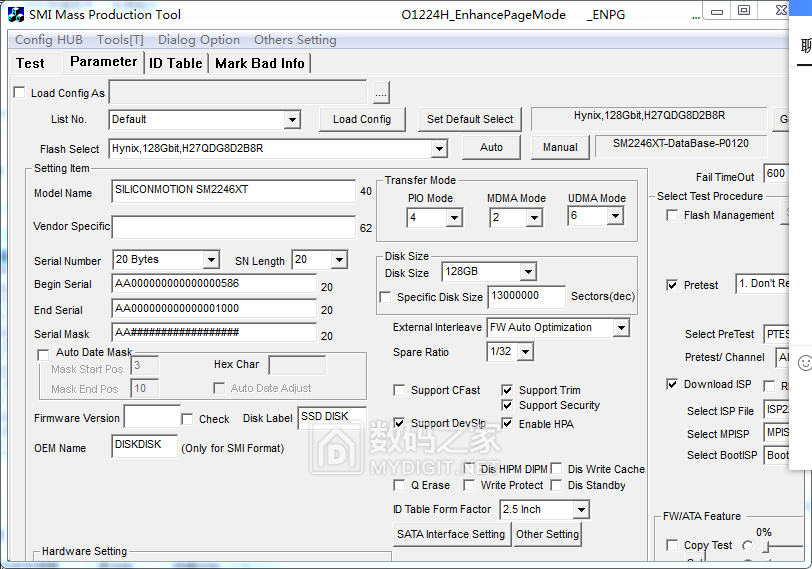Click the Disk Label input field
The image size is (812, 569).
pyautogui.click(x=332, y=418)
